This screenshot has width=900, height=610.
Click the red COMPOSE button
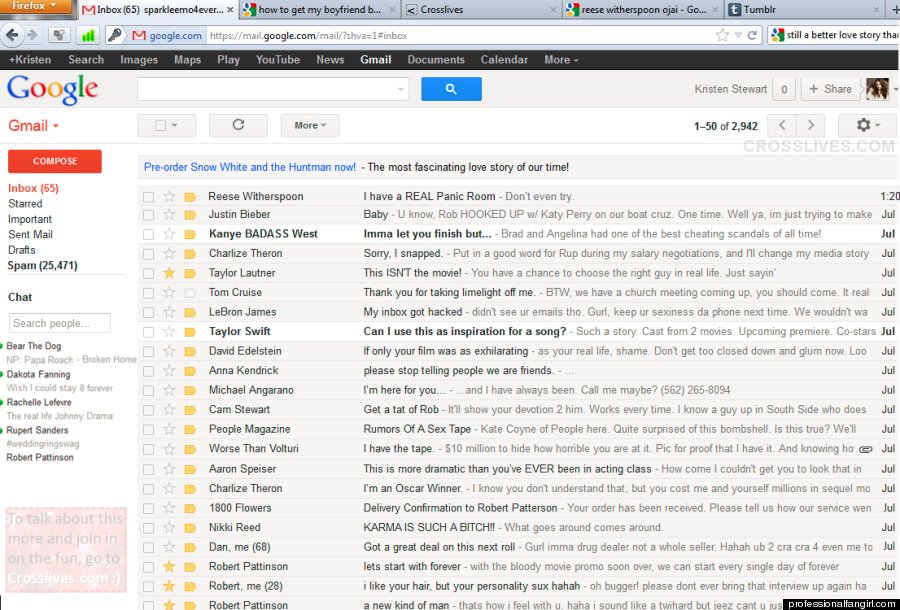54,161
